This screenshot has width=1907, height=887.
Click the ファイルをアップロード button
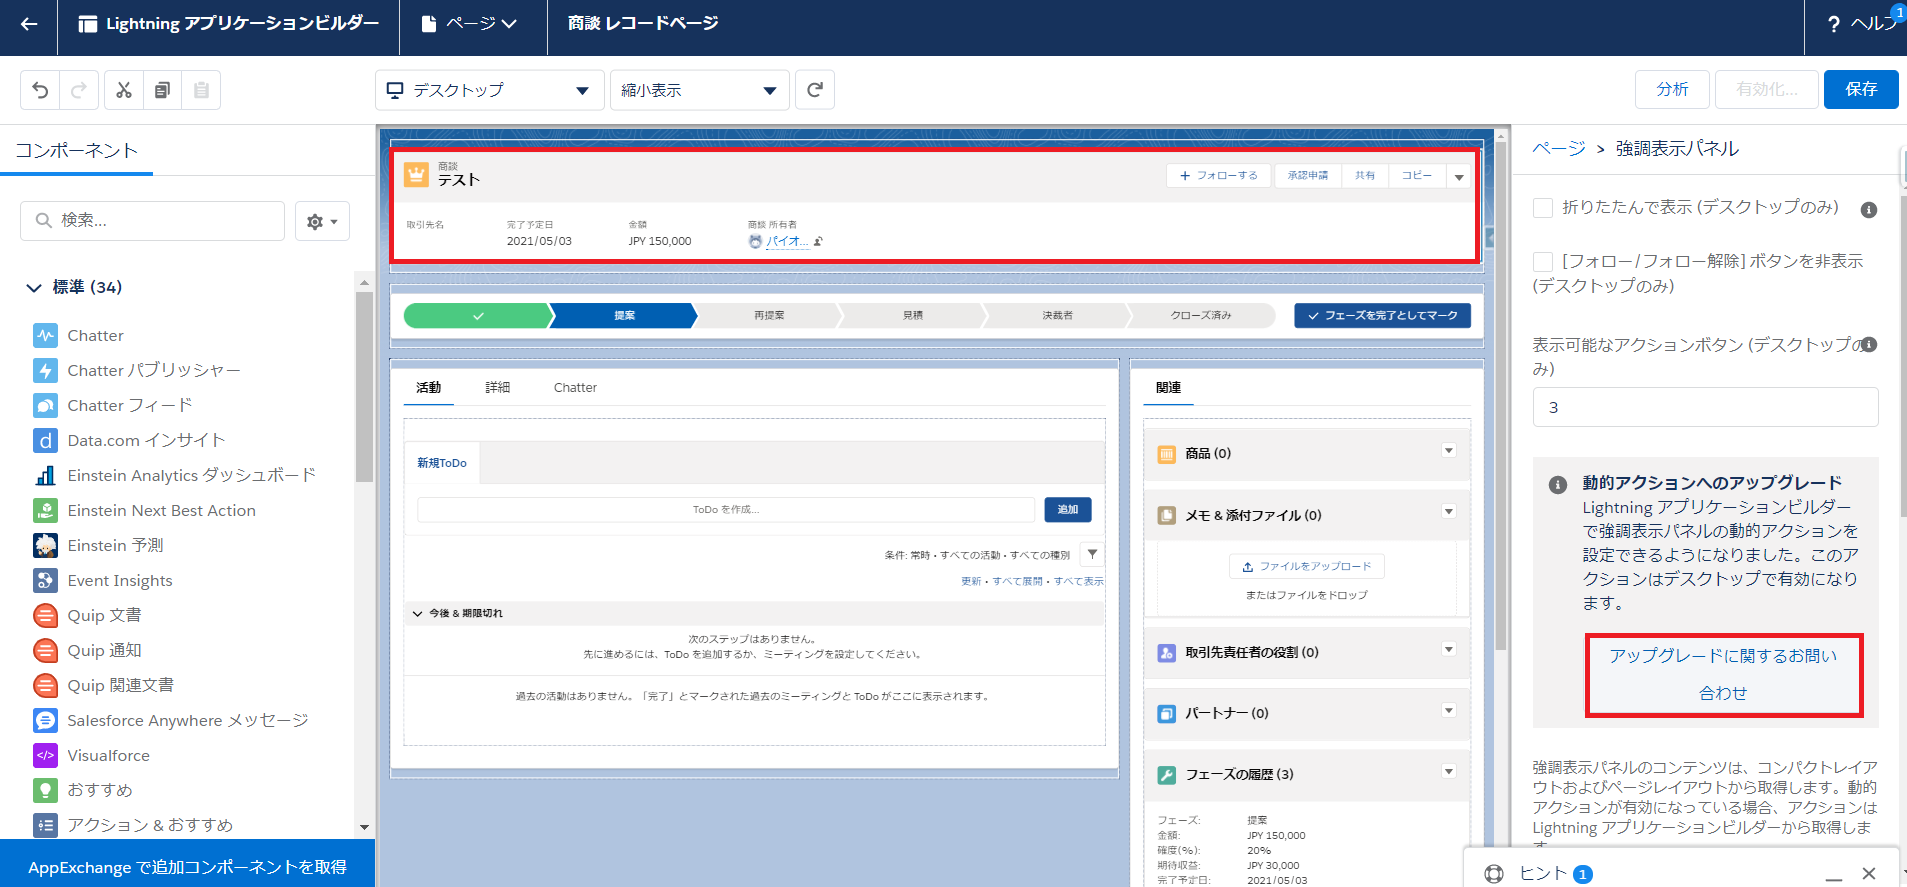tap(1306, 567)
